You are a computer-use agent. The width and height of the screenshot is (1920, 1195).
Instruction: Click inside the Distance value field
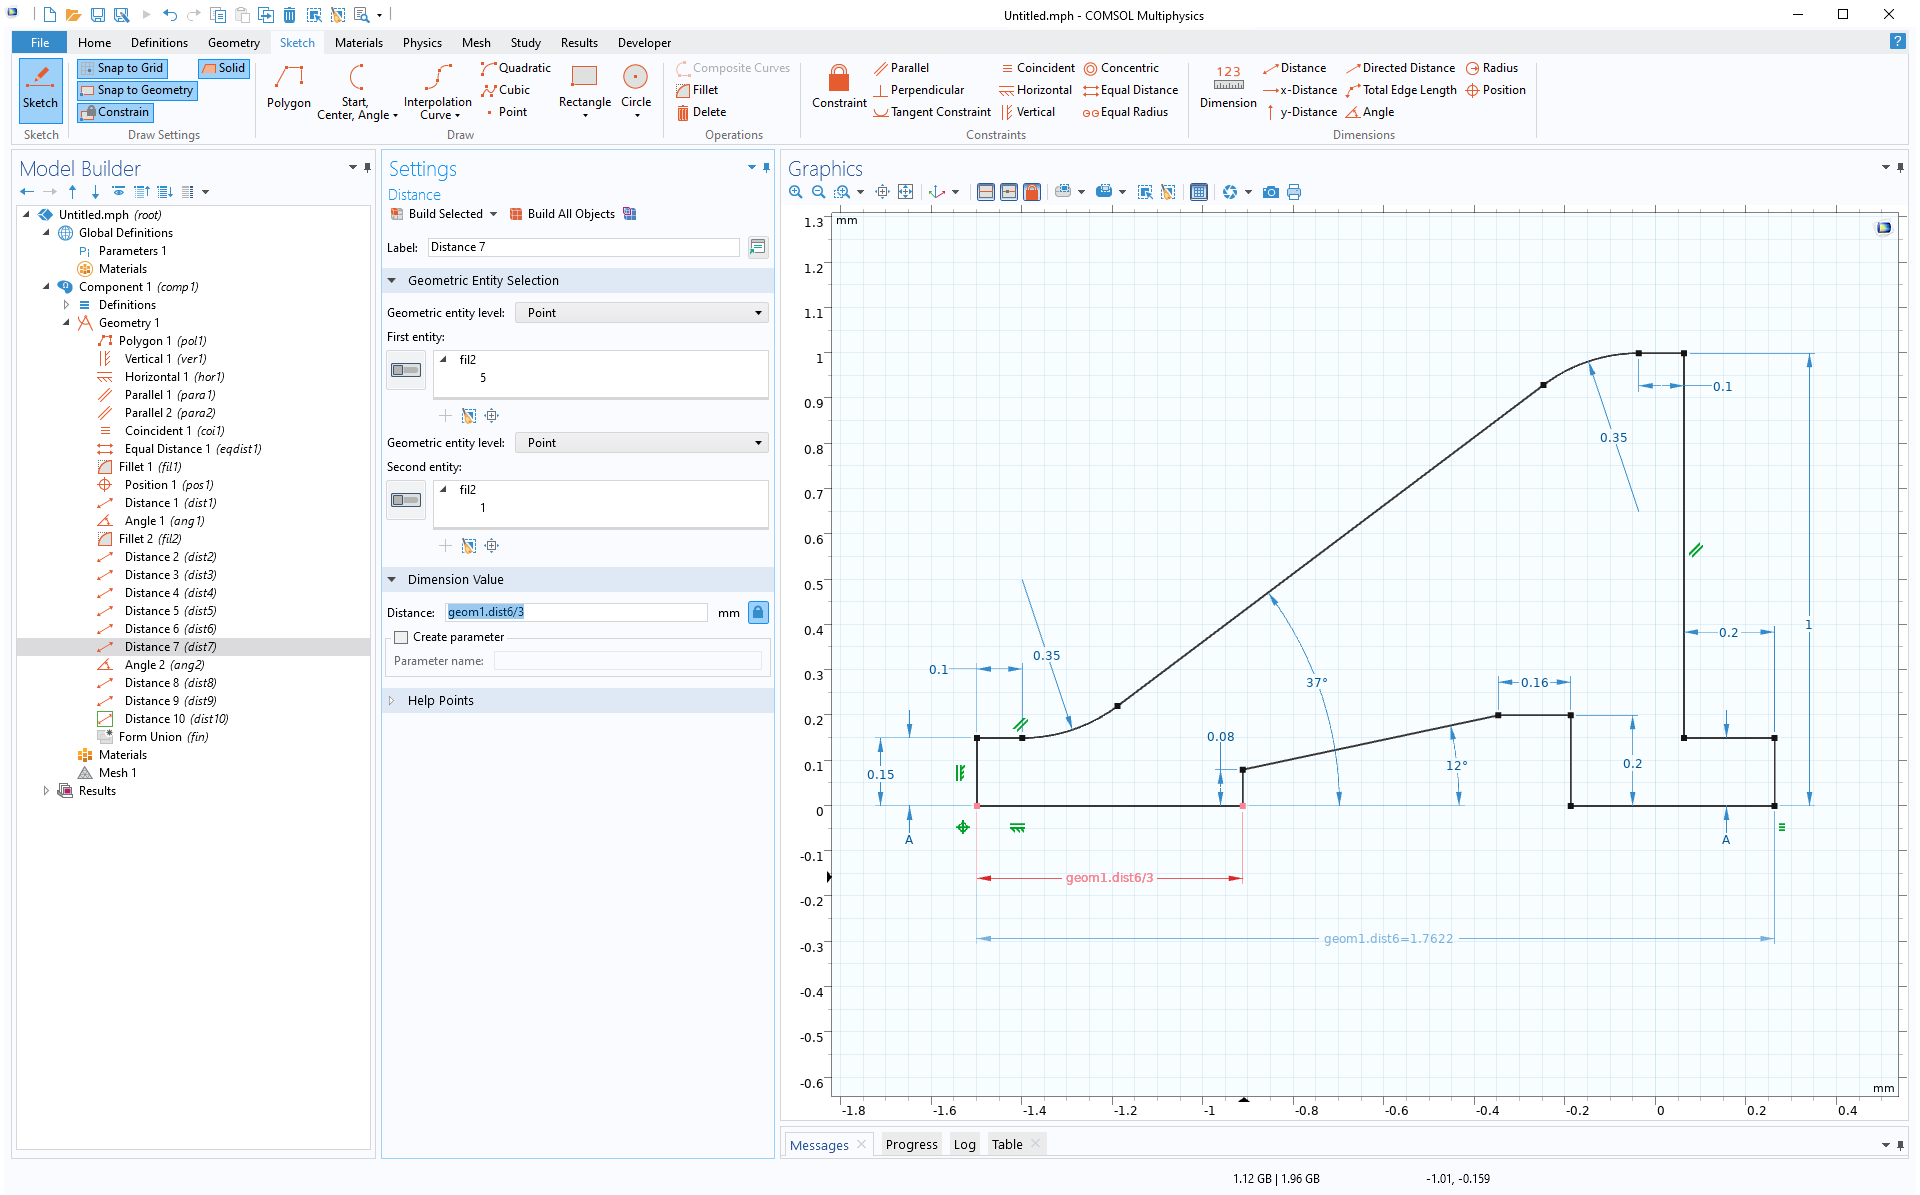[x=575, y=611]
